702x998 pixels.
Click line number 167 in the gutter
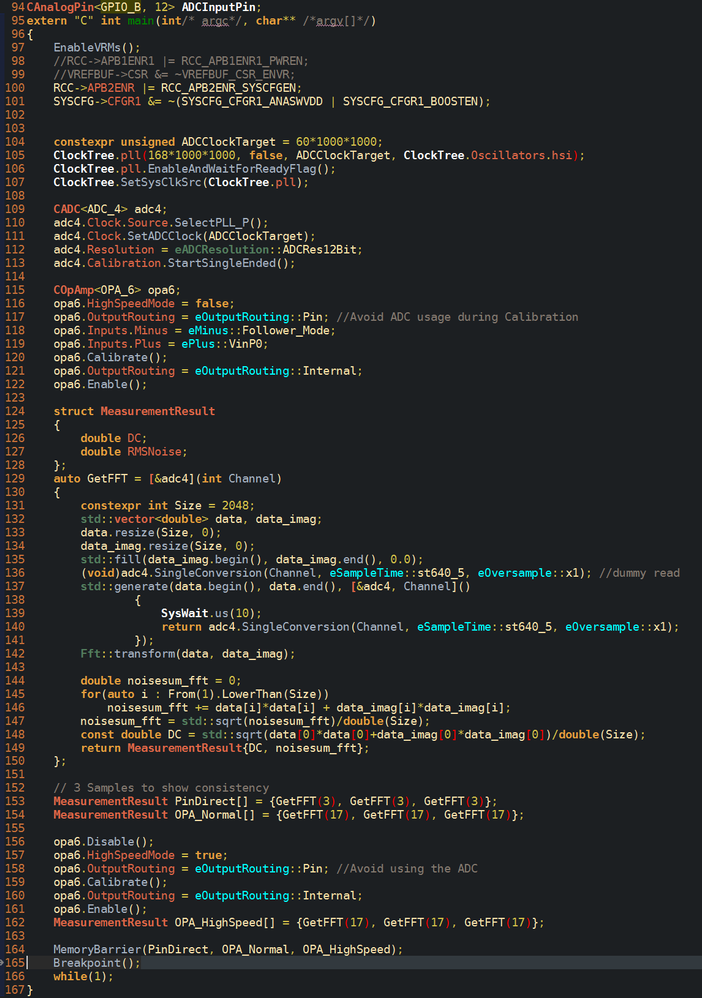tap(15, 990)
